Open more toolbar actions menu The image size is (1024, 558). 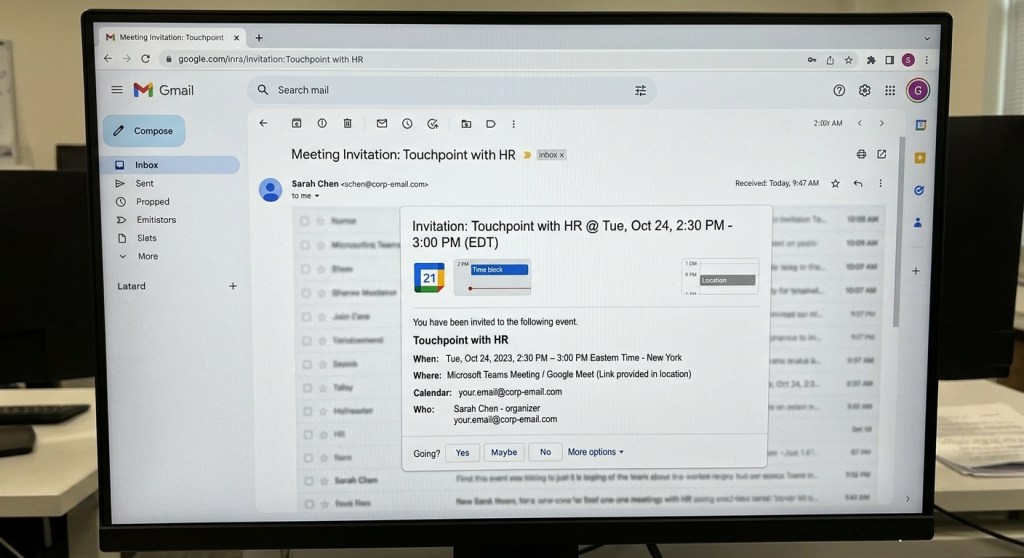(x=513, y=124)
